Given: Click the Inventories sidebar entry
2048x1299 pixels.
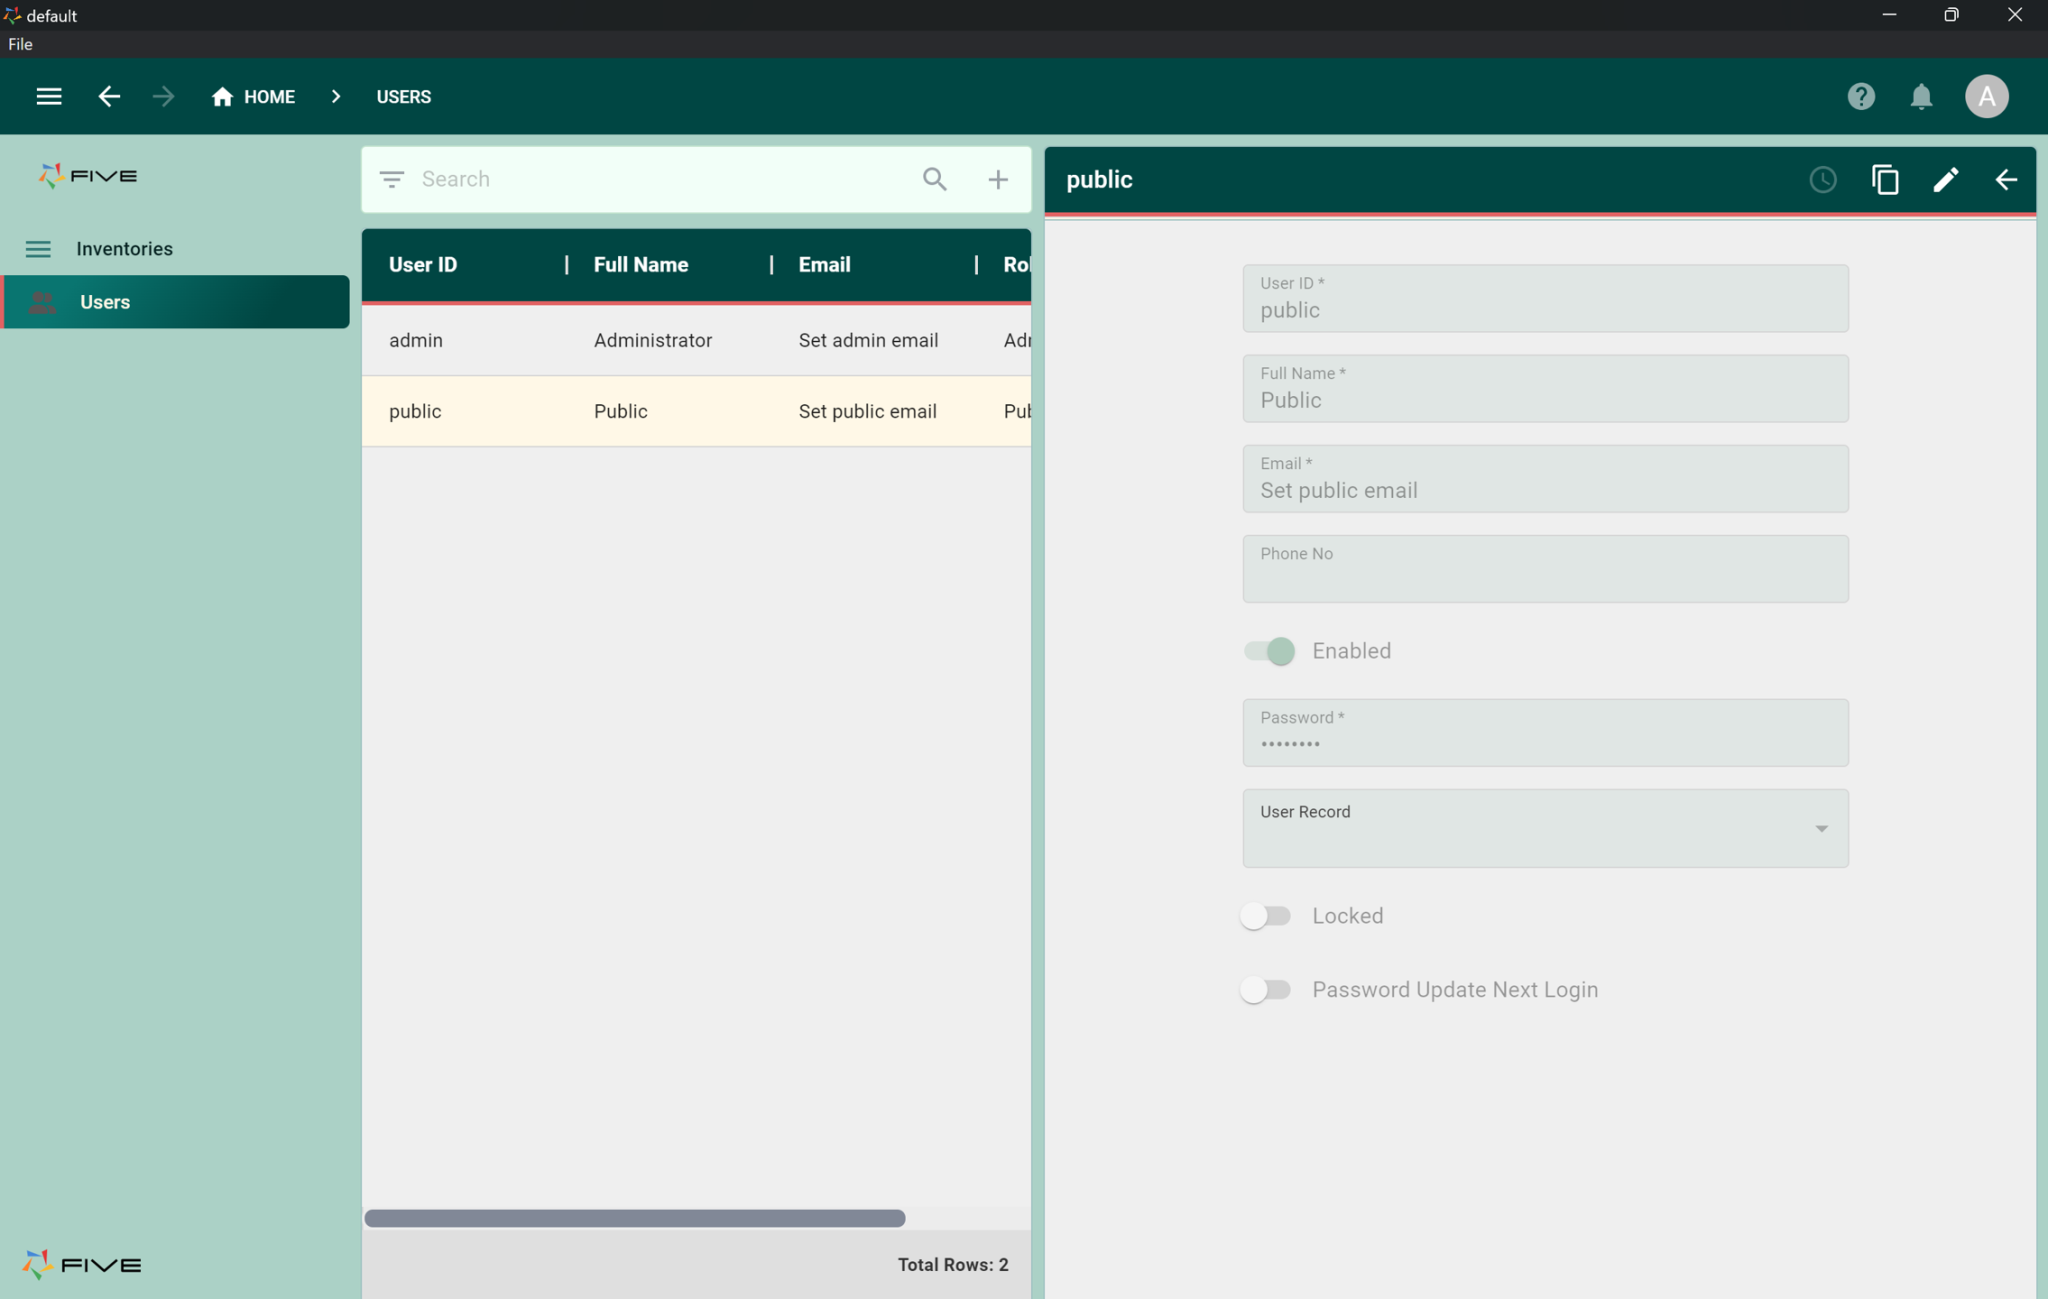Looking at the screenshot, I should (124, 248).
